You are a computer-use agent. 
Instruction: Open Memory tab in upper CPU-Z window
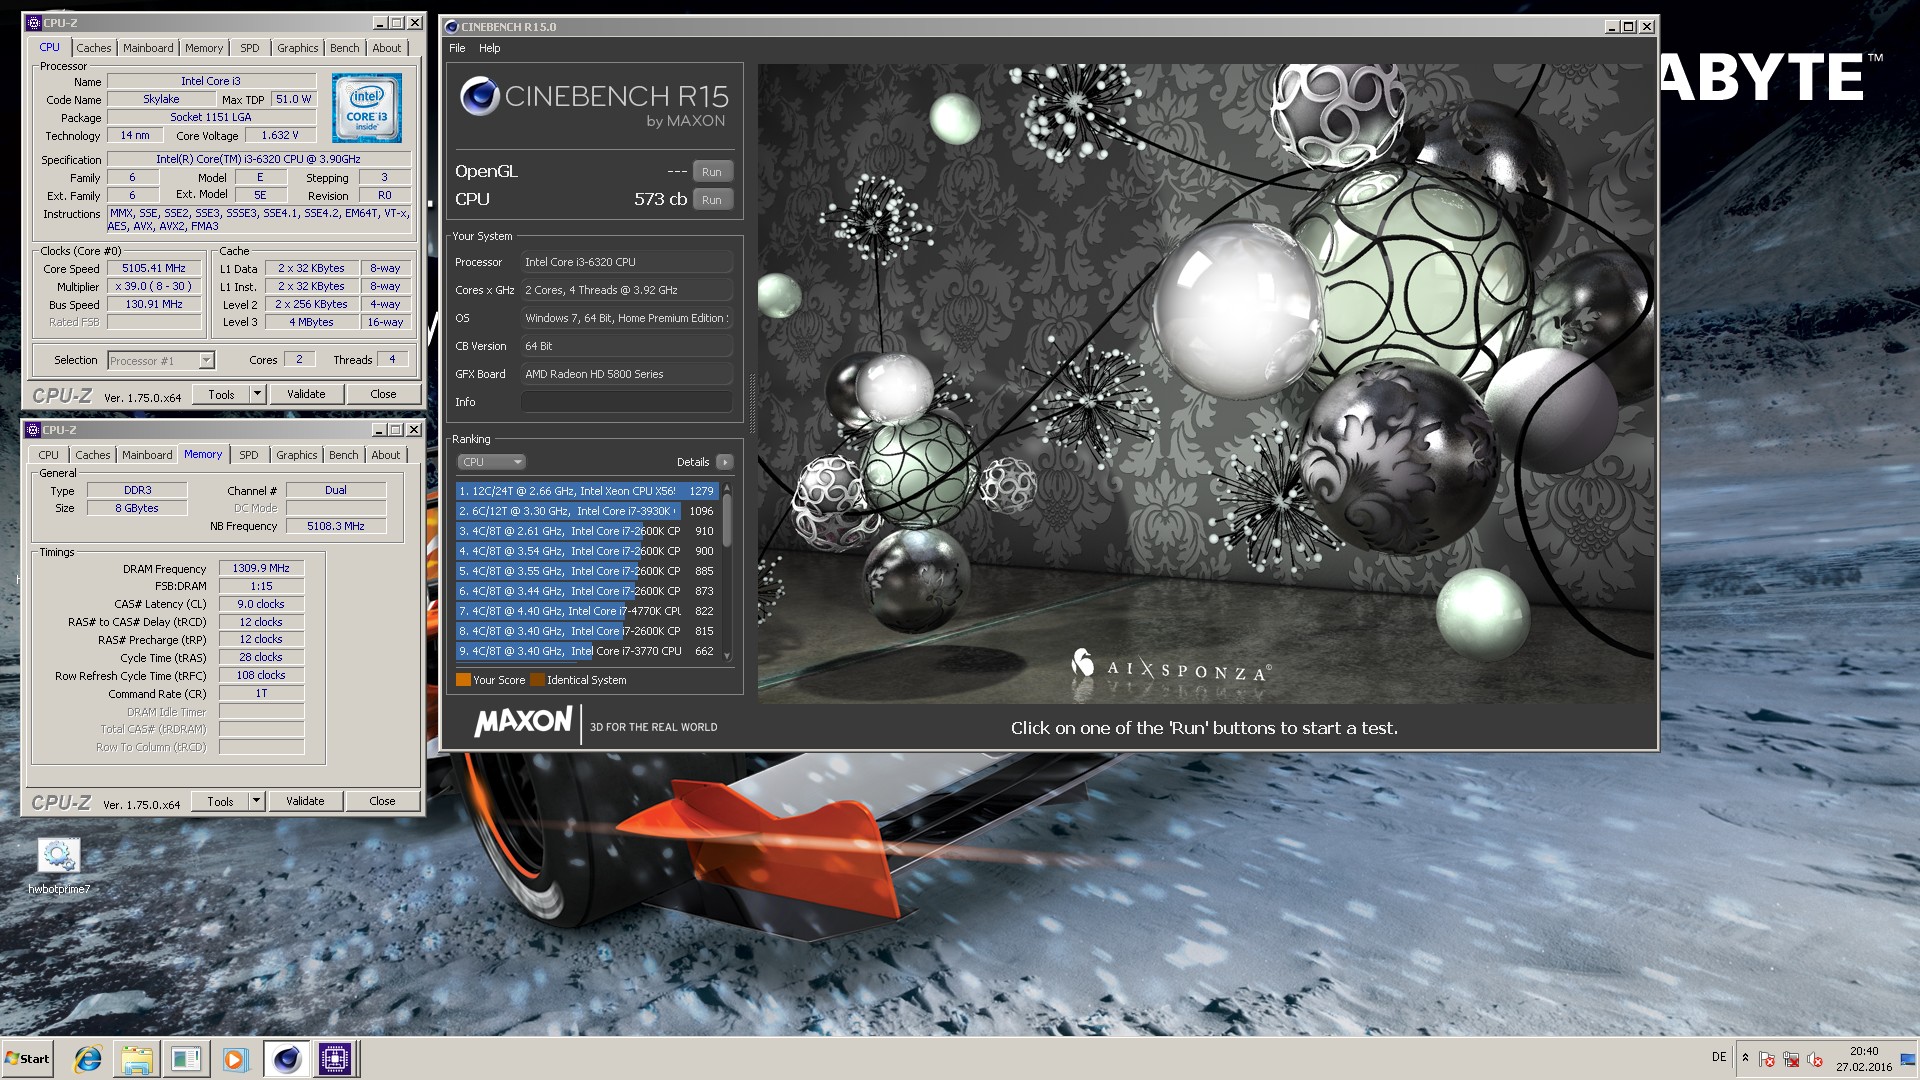(204, 48)
